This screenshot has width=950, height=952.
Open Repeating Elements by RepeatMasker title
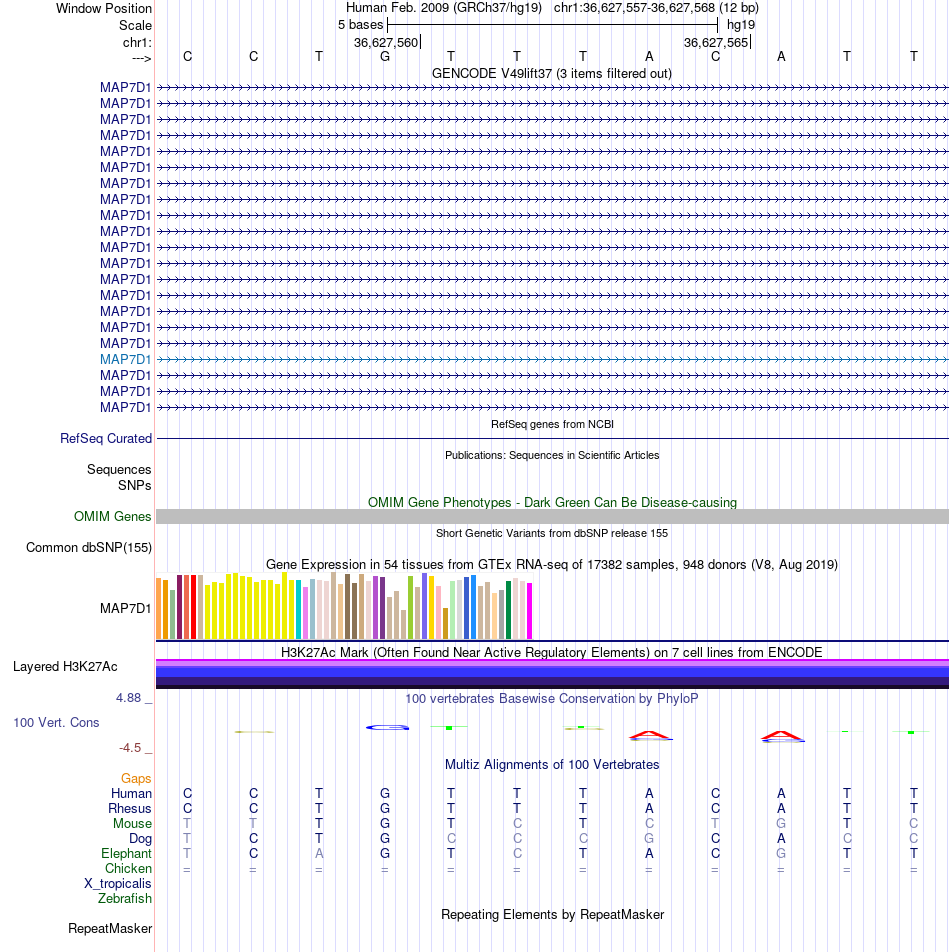click(552, 914)
